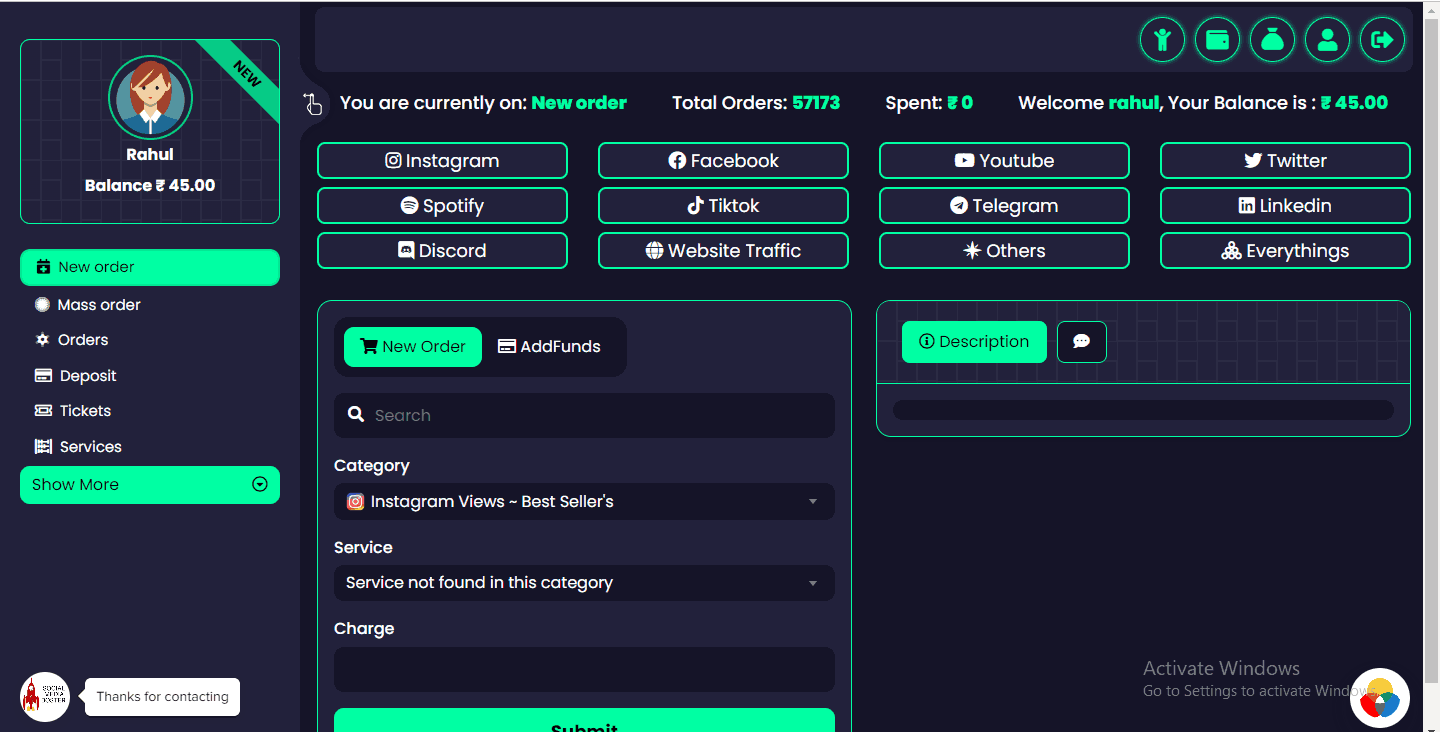
Task: Choose the Telegram category button
Action: 1004,206
